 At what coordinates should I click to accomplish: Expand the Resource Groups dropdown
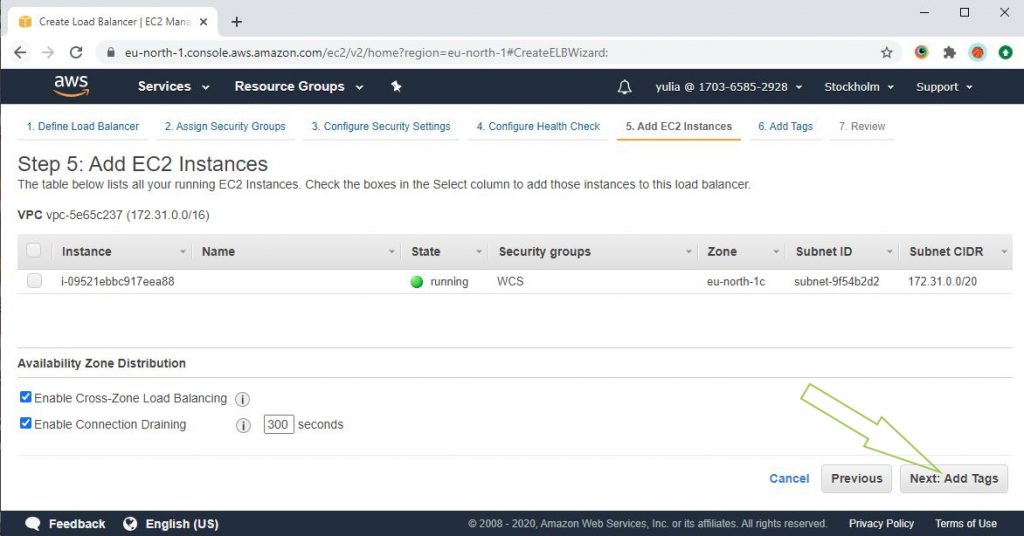point(298,86)
